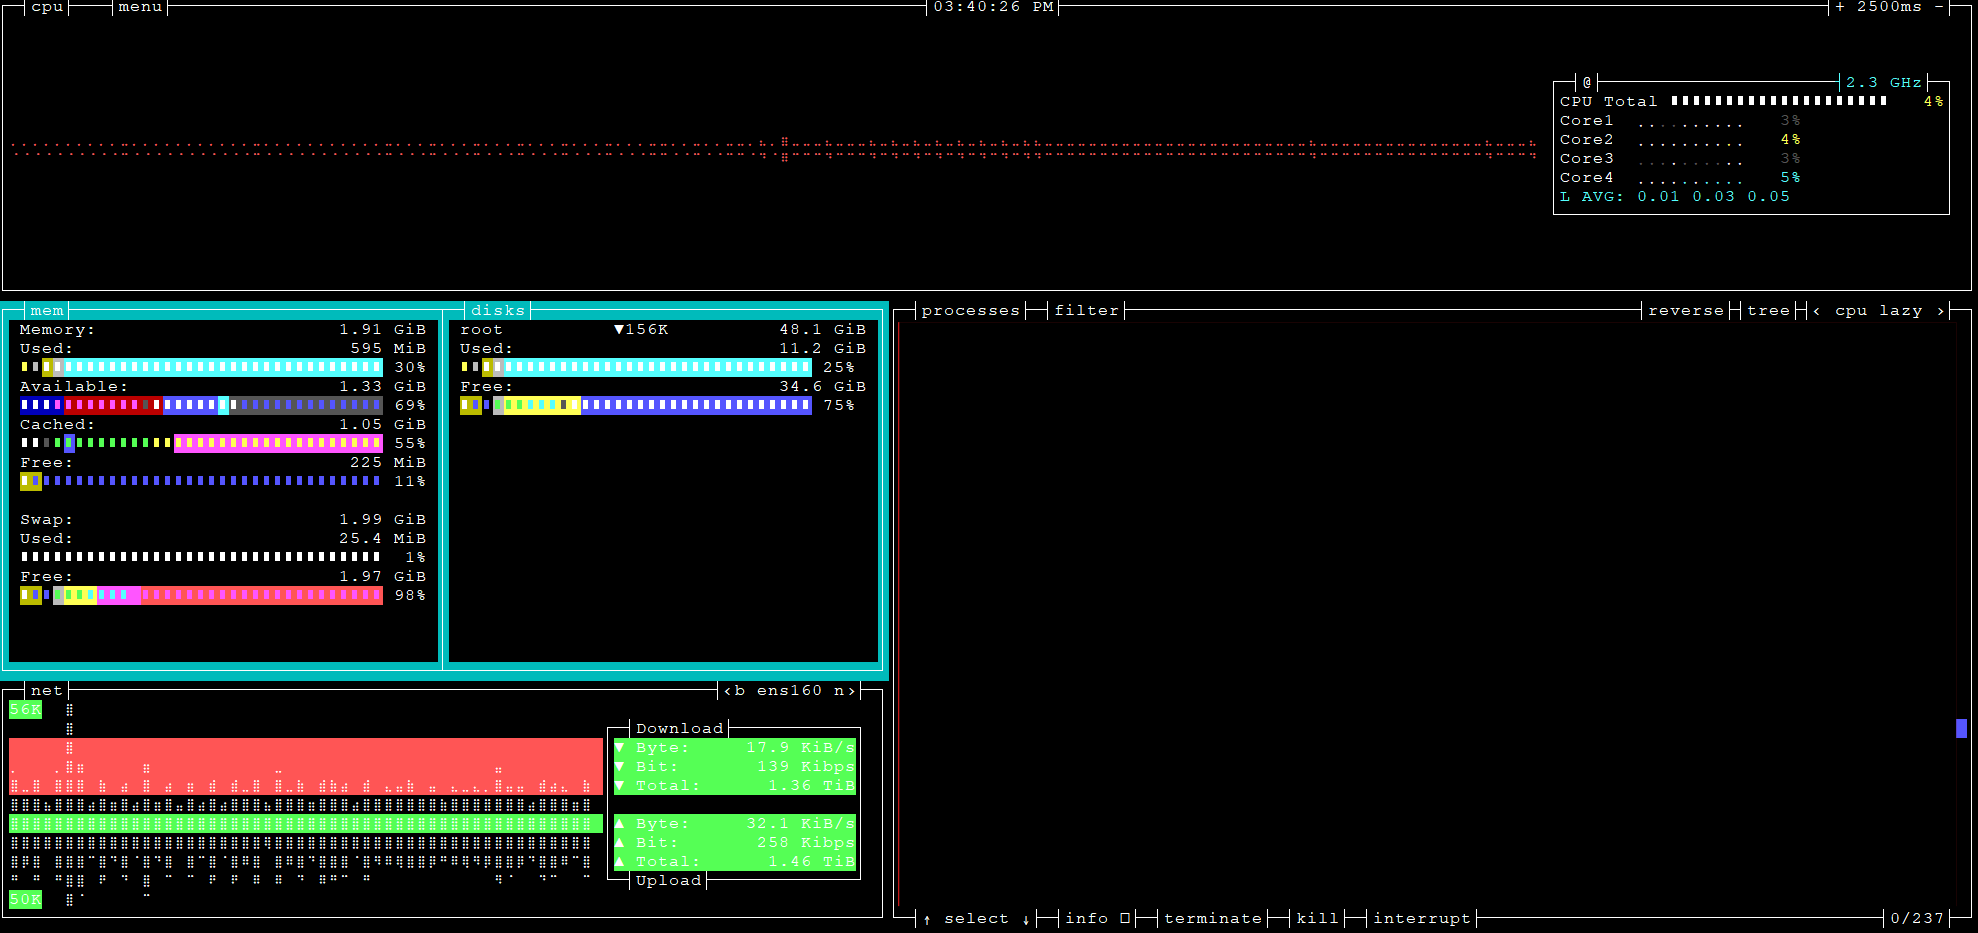Toggle tree view for processes
Viewport: 1978px width, 933px height.
[x=1768, y=311]
